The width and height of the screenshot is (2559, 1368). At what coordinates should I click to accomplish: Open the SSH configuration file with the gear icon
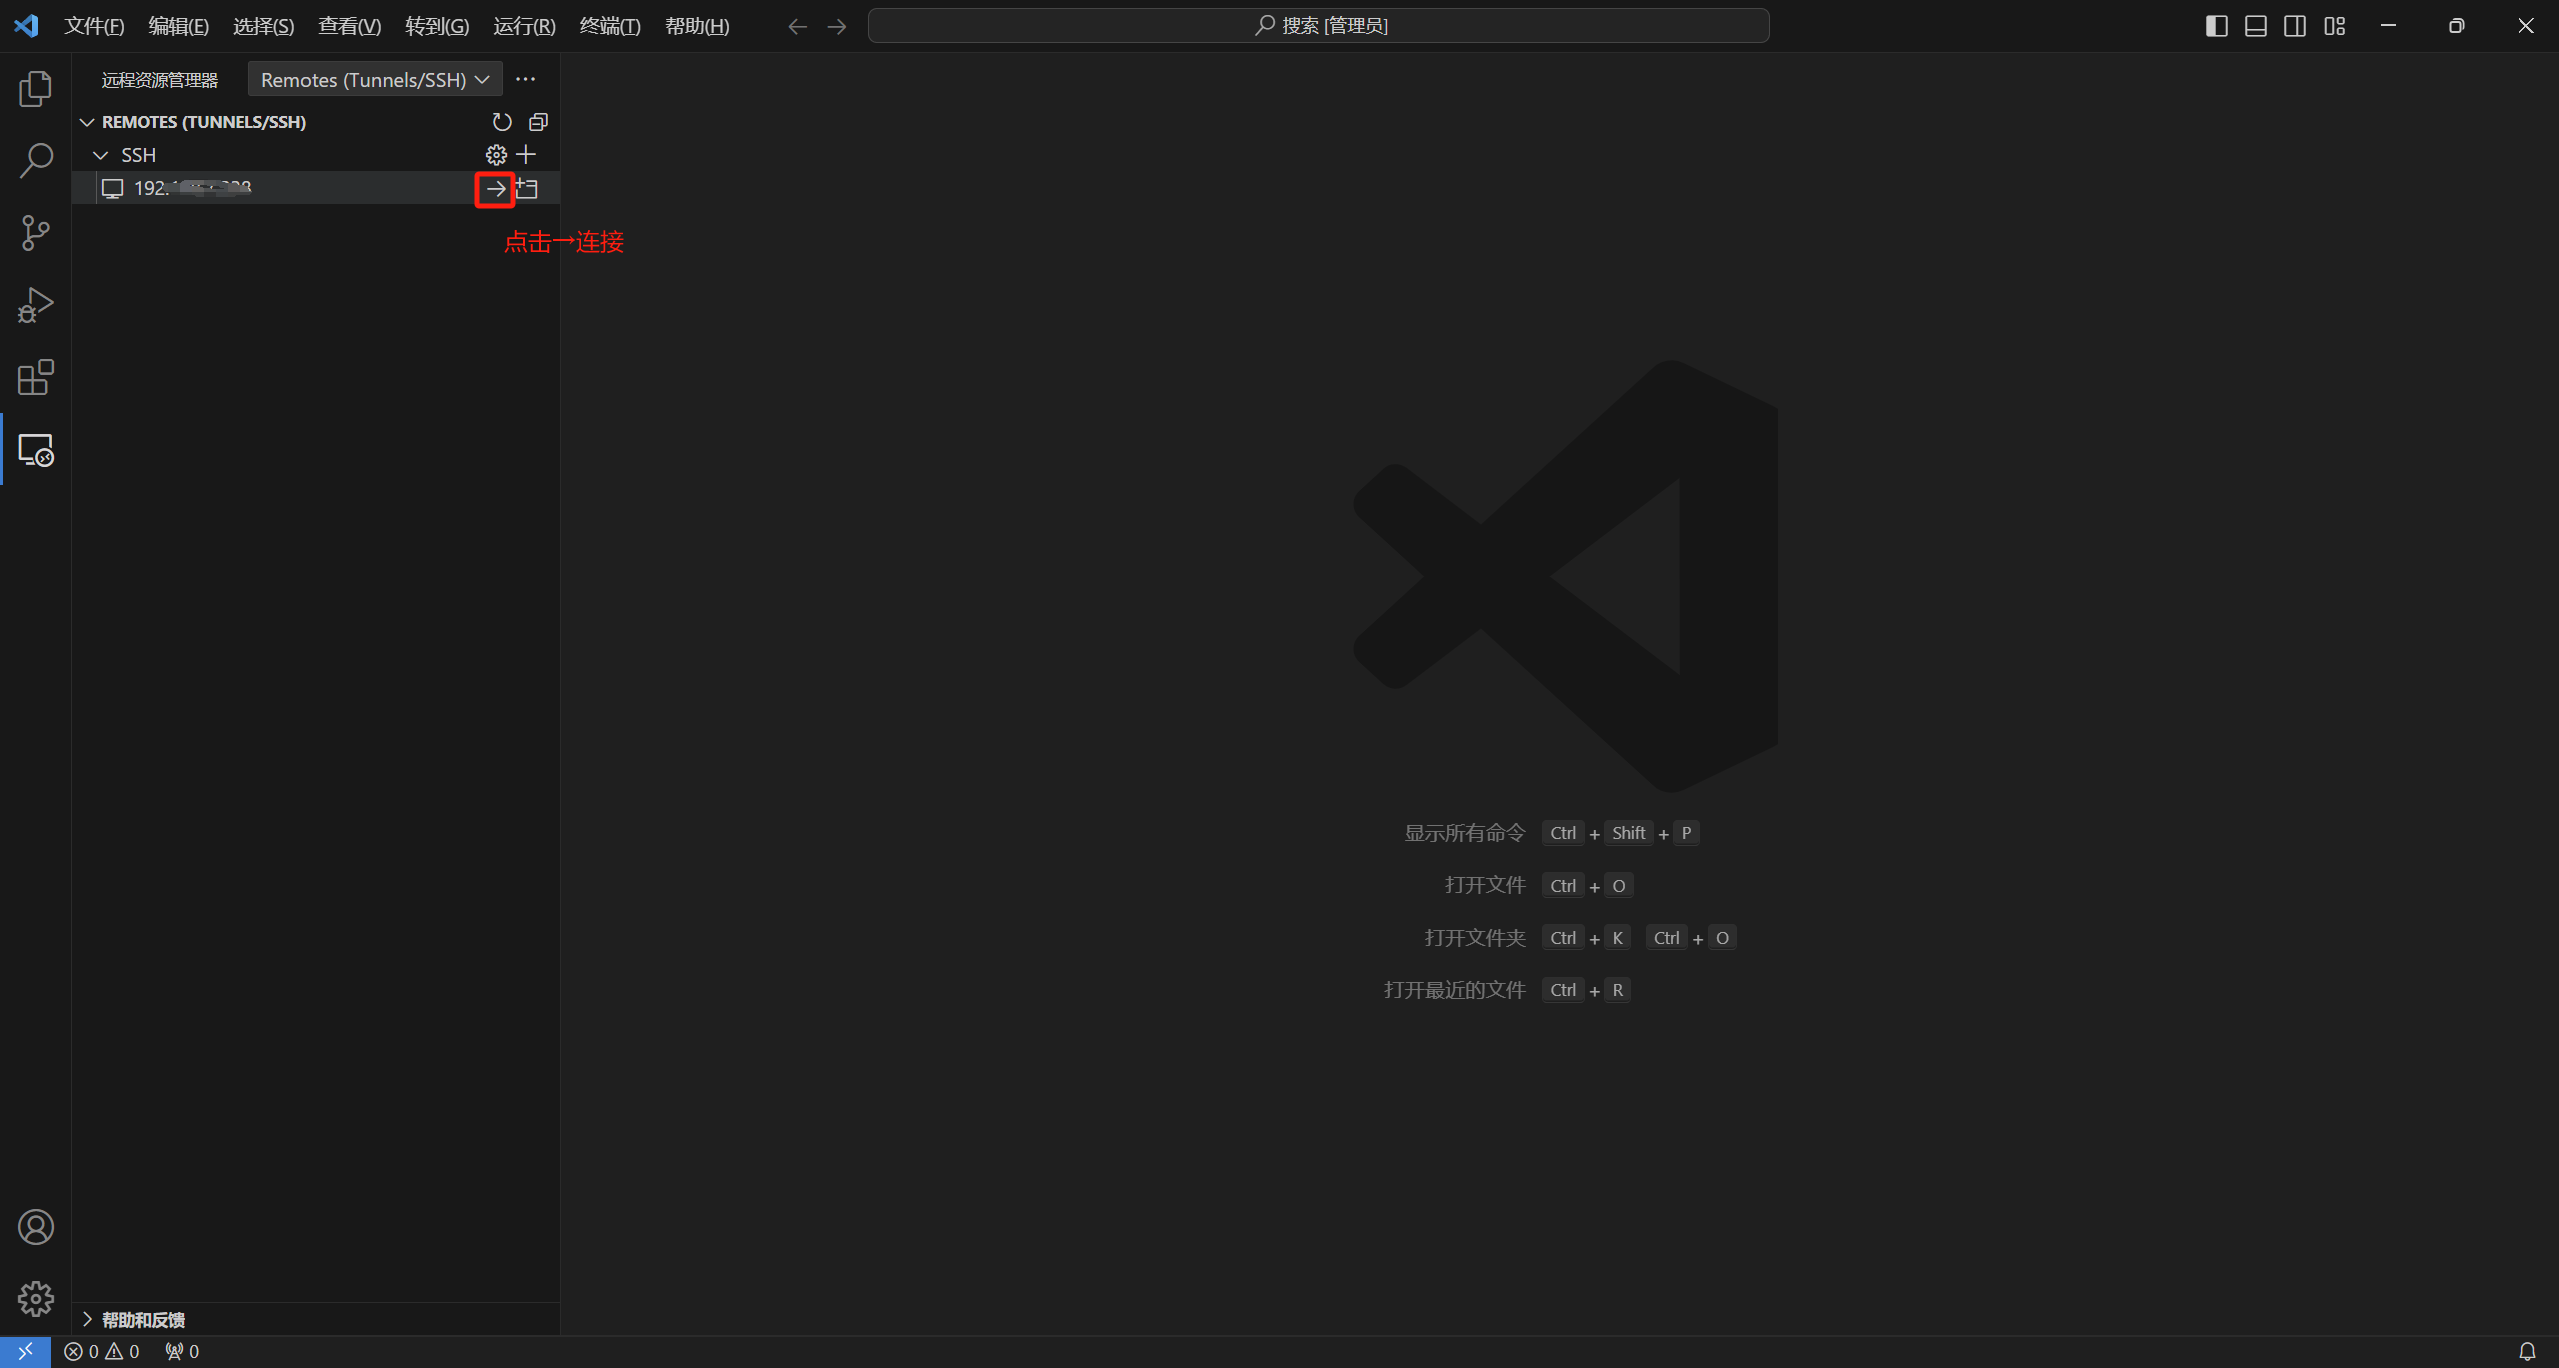(496, 155)
